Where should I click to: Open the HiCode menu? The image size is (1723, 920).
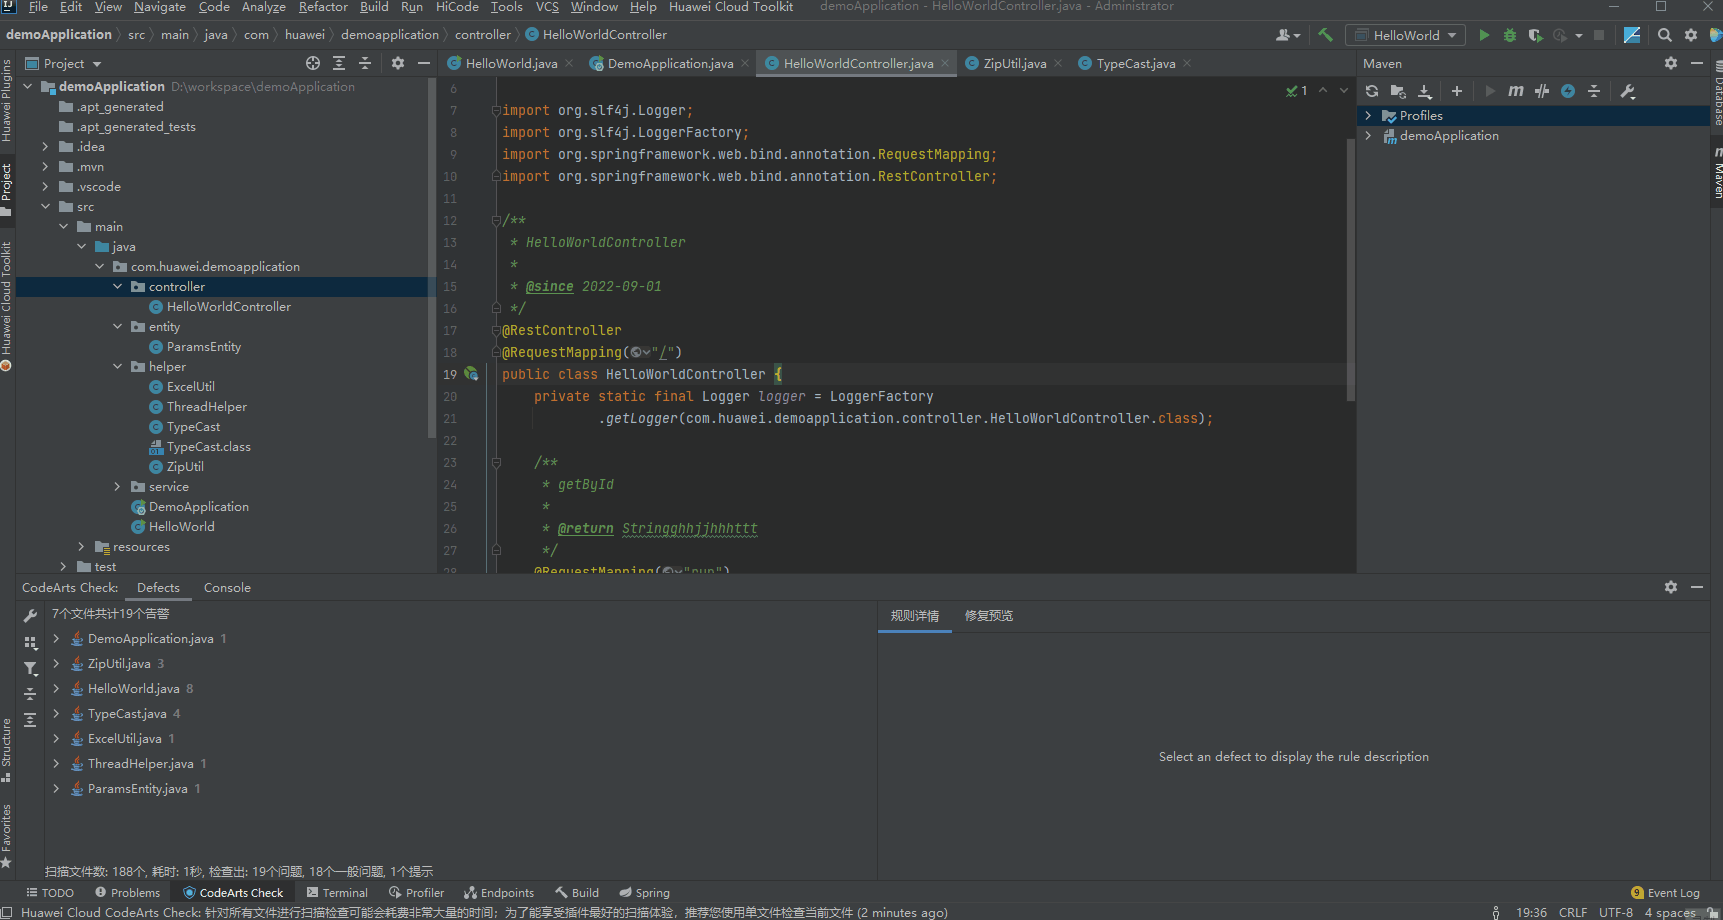(457, 7)
